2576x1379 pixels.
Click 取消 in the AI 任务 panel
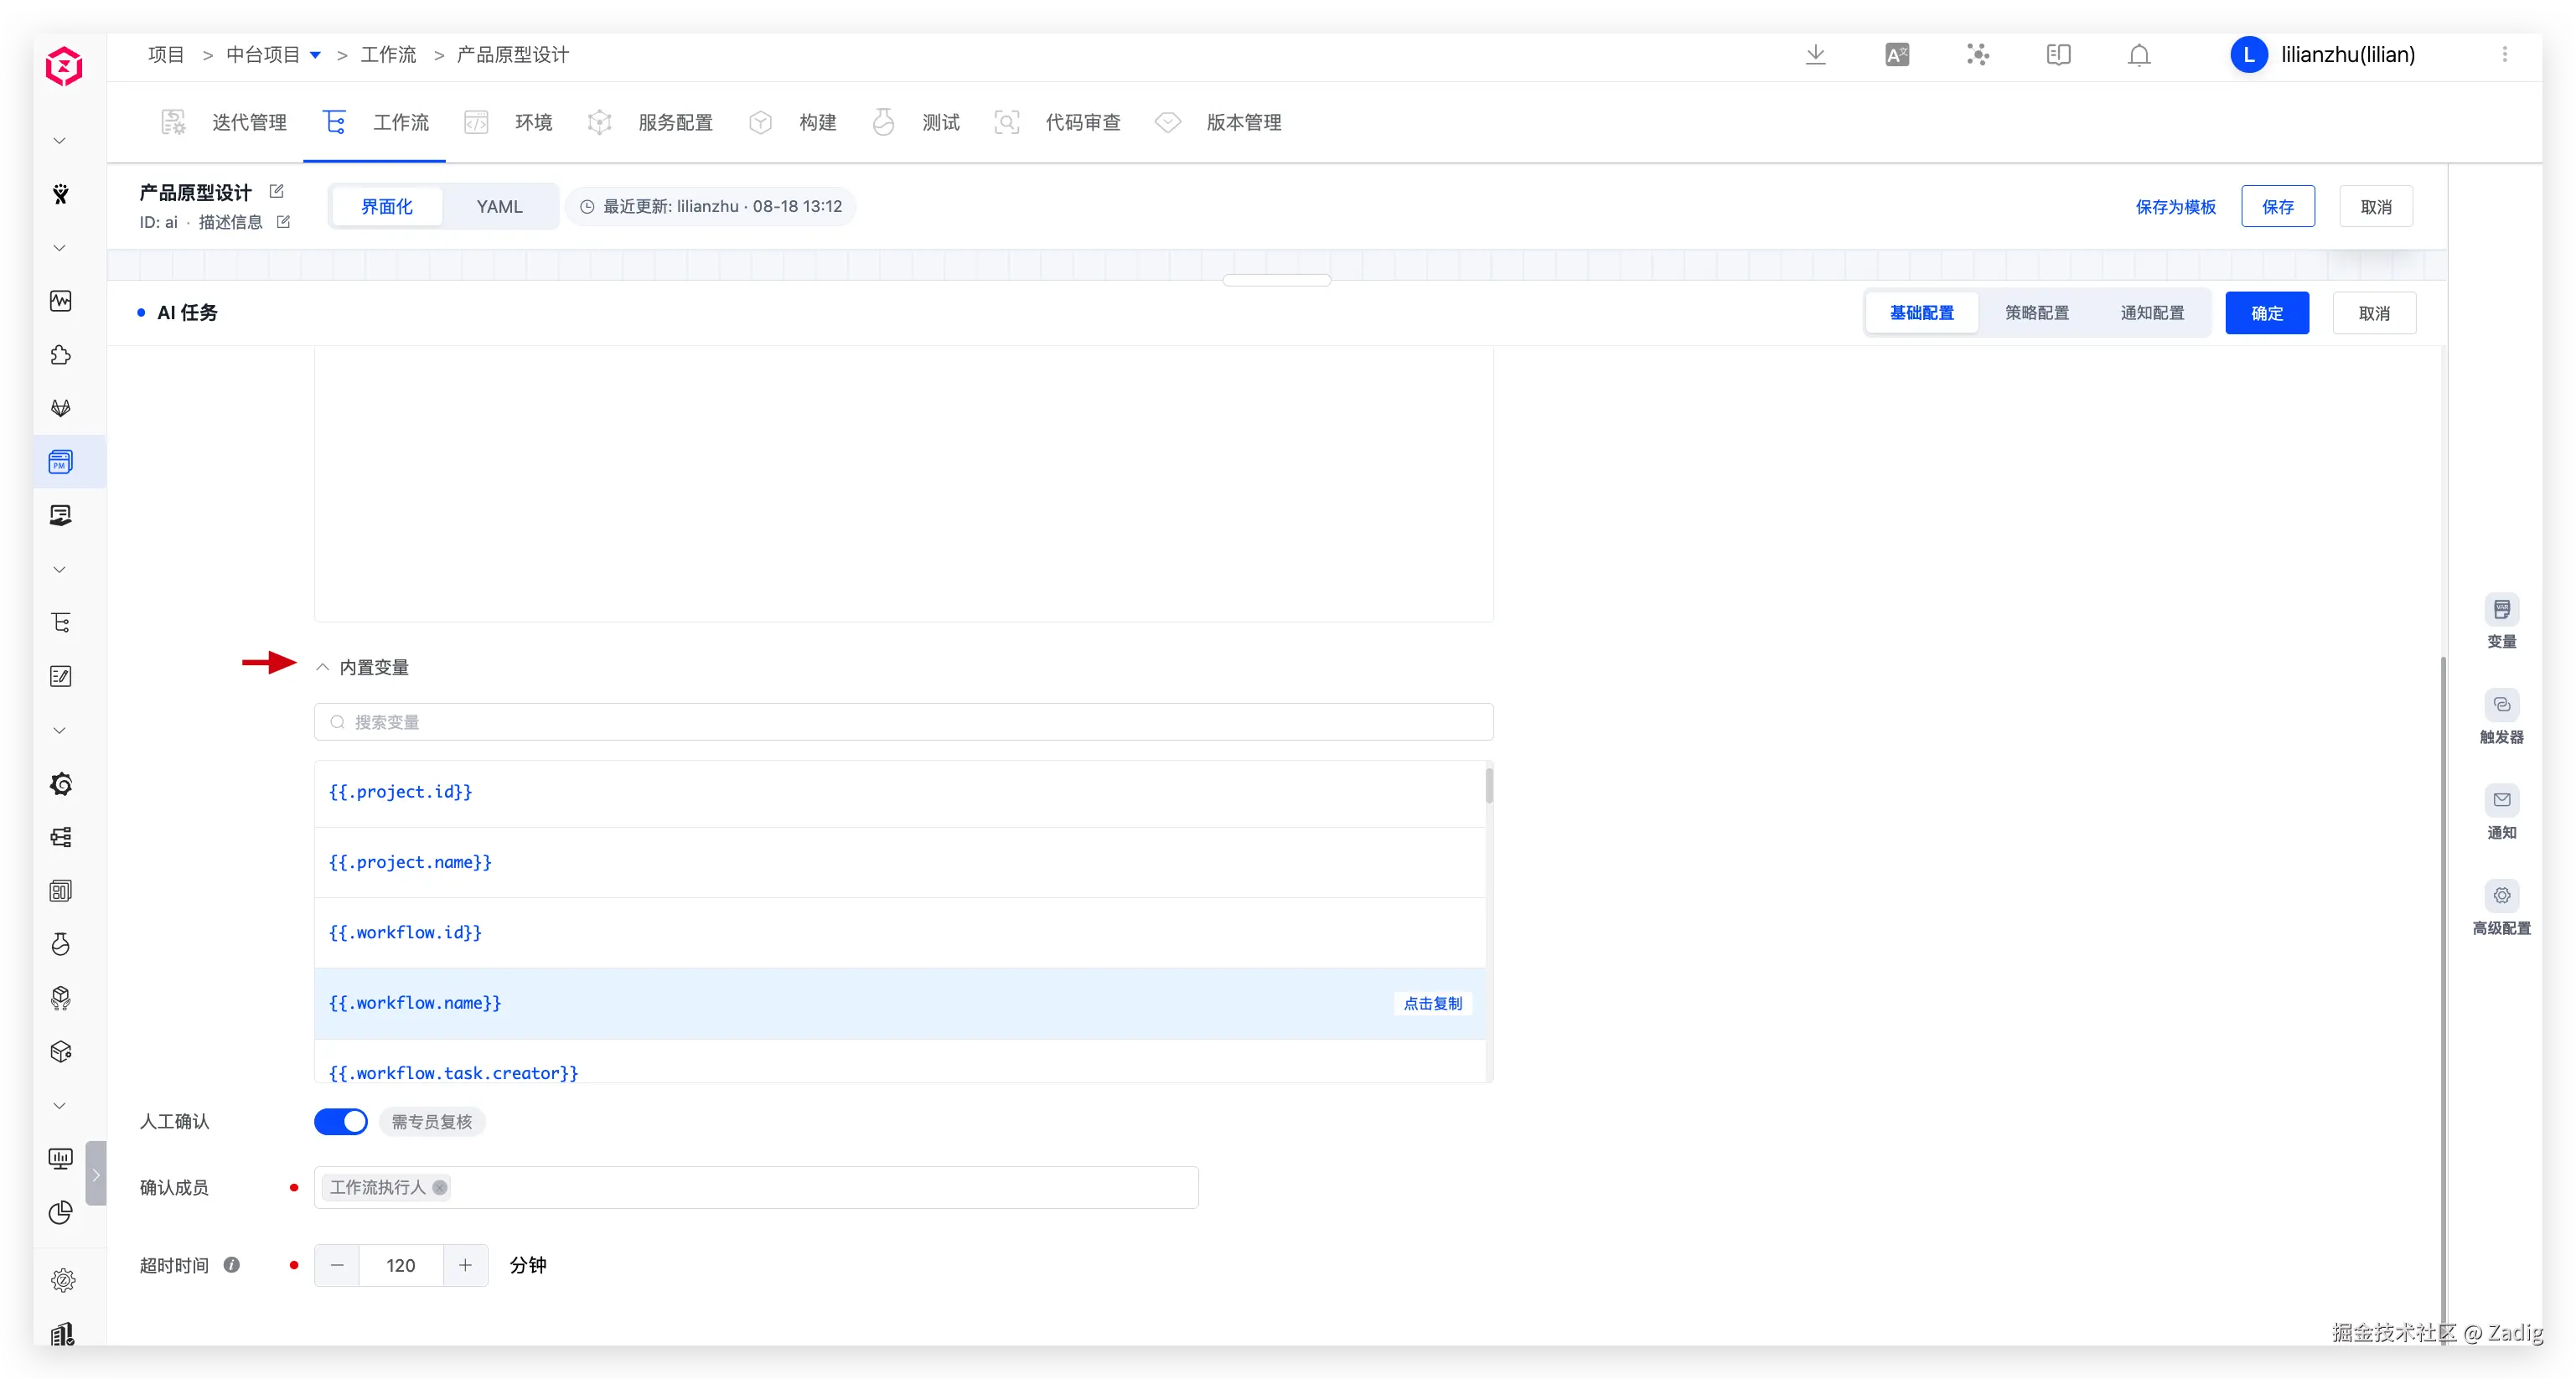[2373, 313]
